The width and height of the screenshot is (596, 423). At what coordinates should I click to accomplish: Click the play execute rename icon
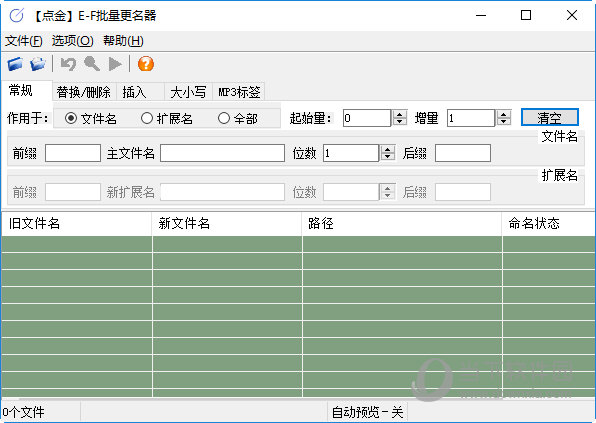pyautogui.click(x=115, y=64)
